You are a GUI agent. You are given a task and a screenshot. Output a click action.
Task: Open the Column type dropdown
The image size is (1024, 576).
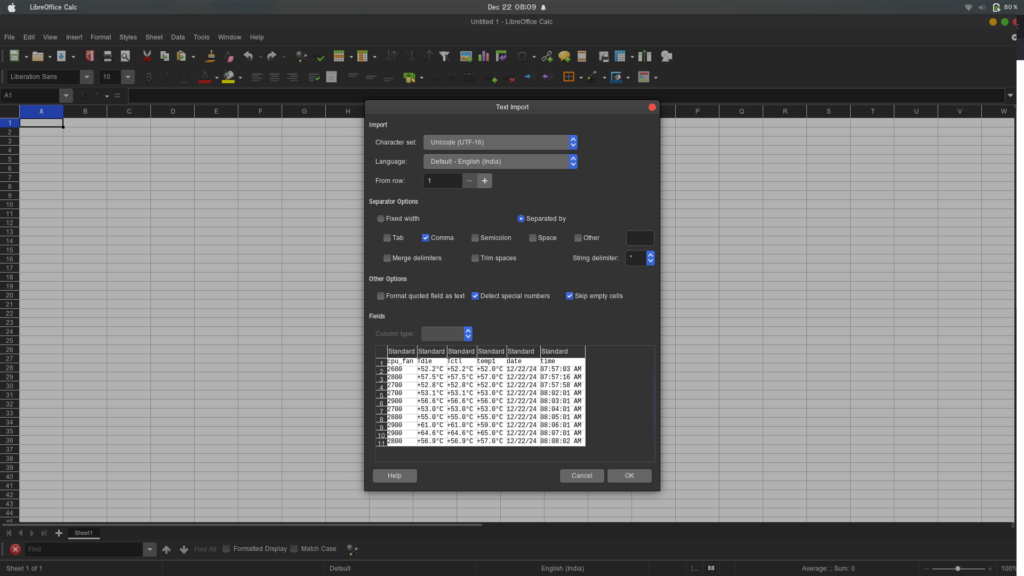point(447,334)
